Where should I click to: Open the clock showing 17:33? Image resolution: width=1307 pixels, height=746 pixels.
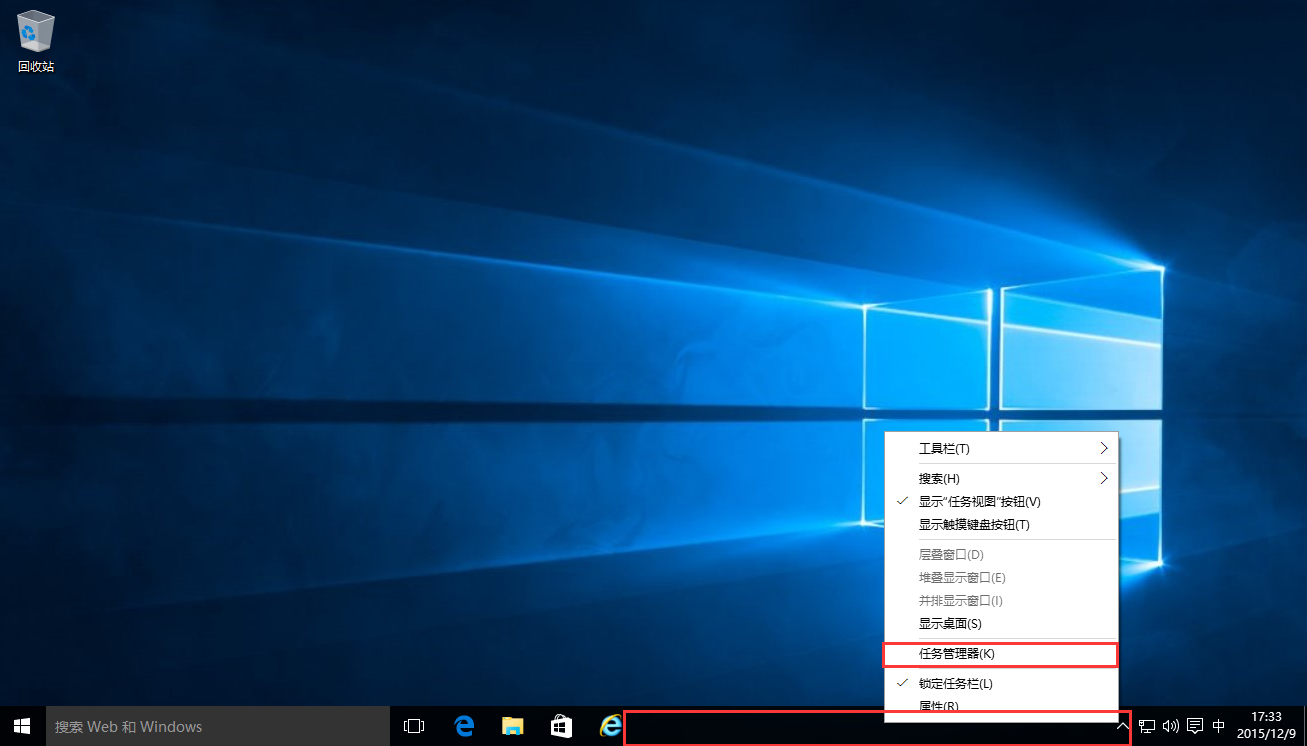(1266, 726)
